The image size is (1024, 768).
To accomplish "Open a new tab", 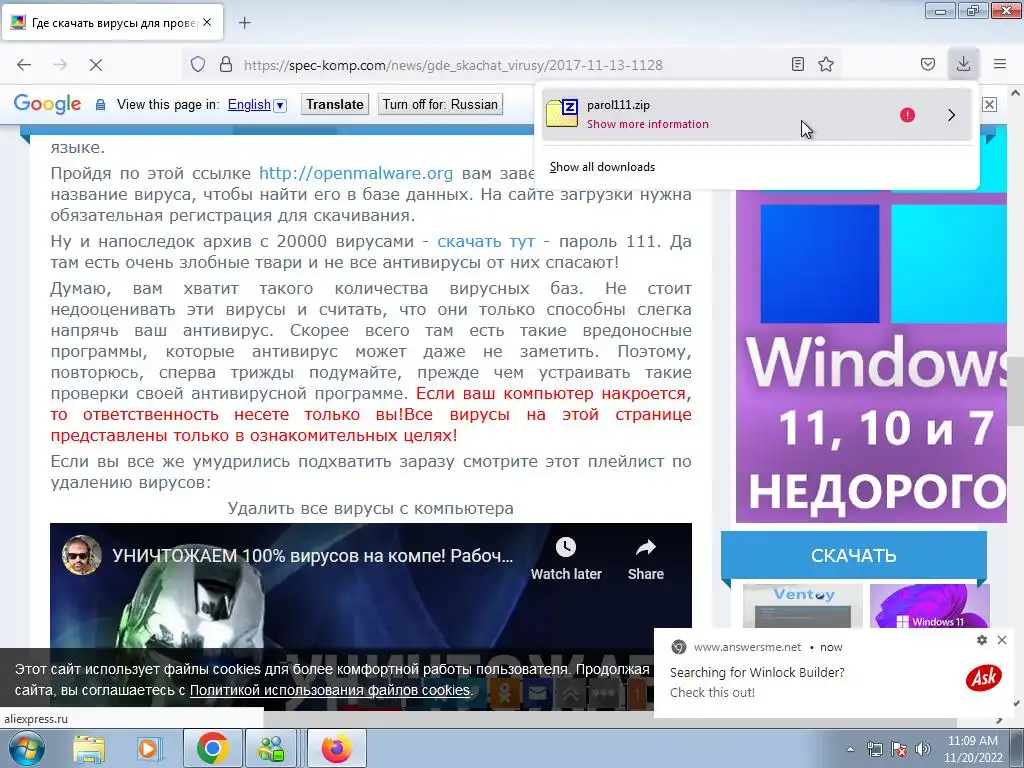I will point(244,23).
